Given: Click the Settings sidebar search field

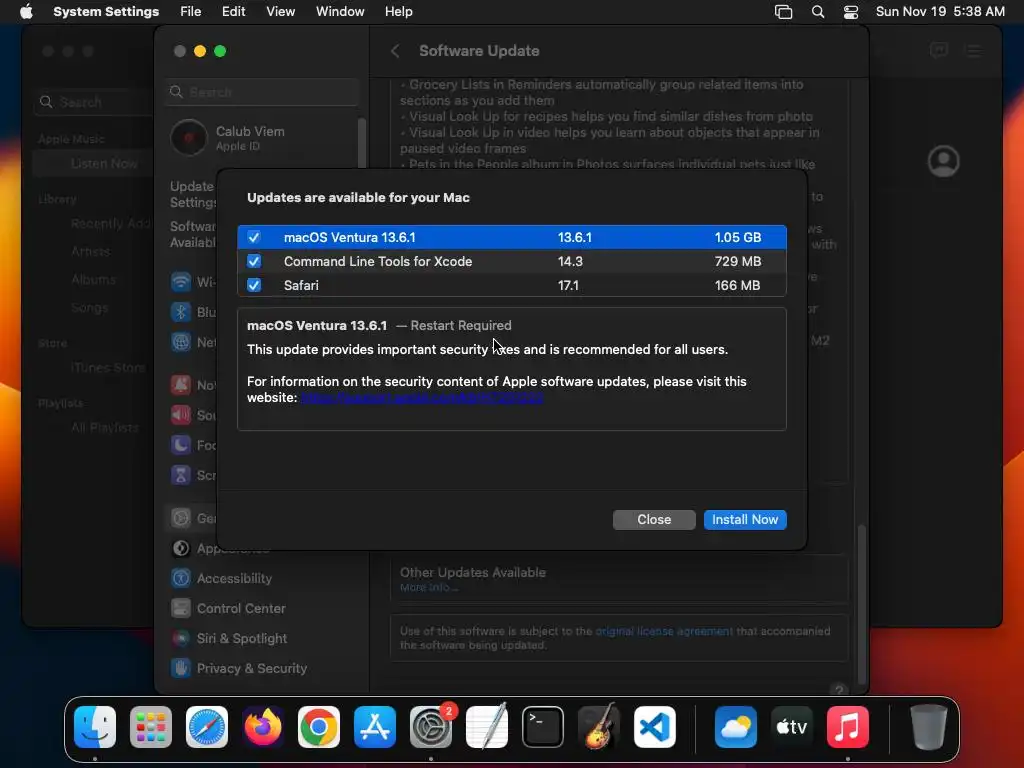Looking at the screenshot, I should point(263,92).
